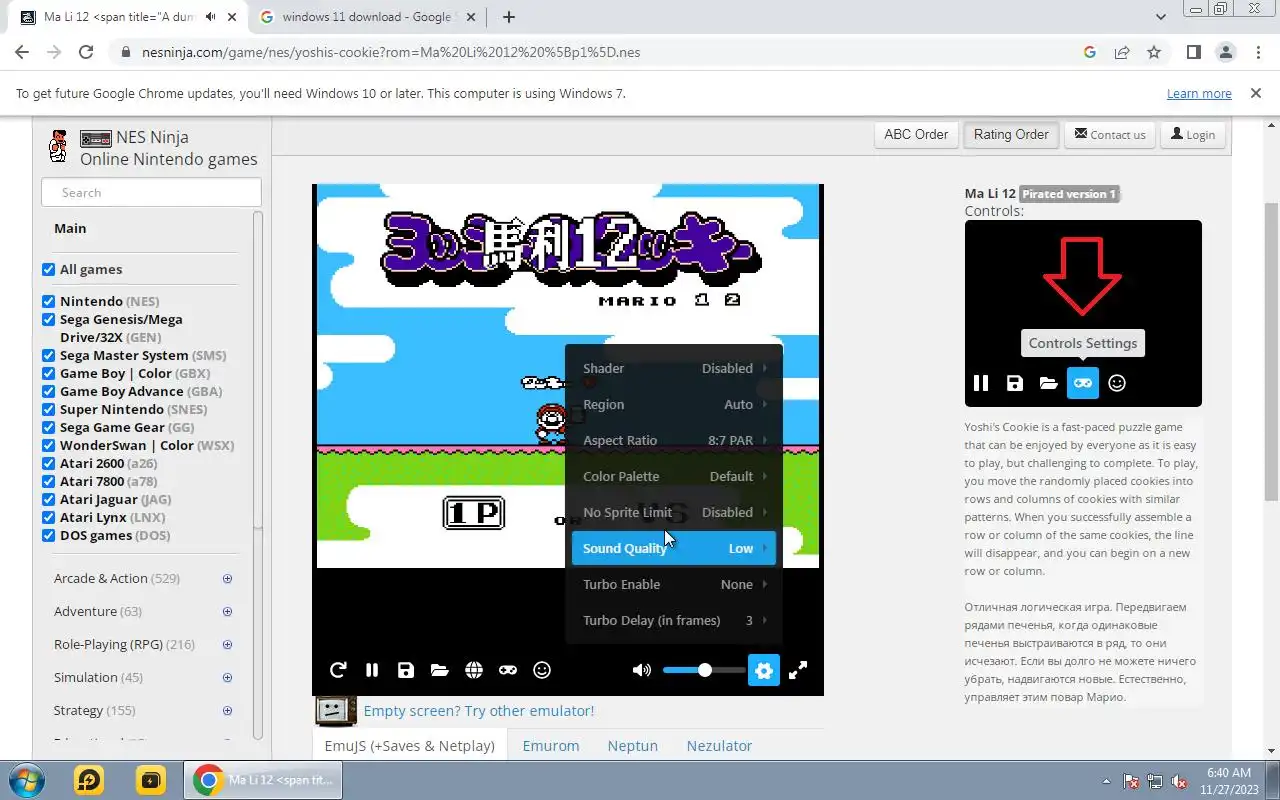Reload the page in Chrome
The width and height of the screenshot is (1280, 800).
[x=86, y=52]
